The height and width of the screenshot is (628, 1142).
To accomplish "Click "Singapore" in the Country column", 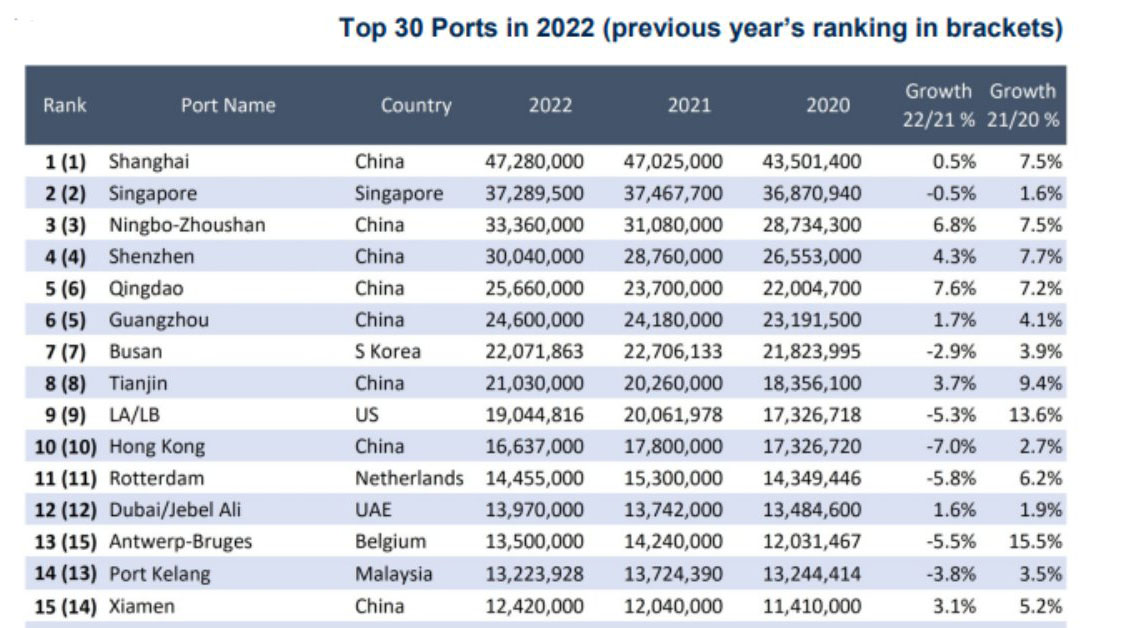I will 399,194.
